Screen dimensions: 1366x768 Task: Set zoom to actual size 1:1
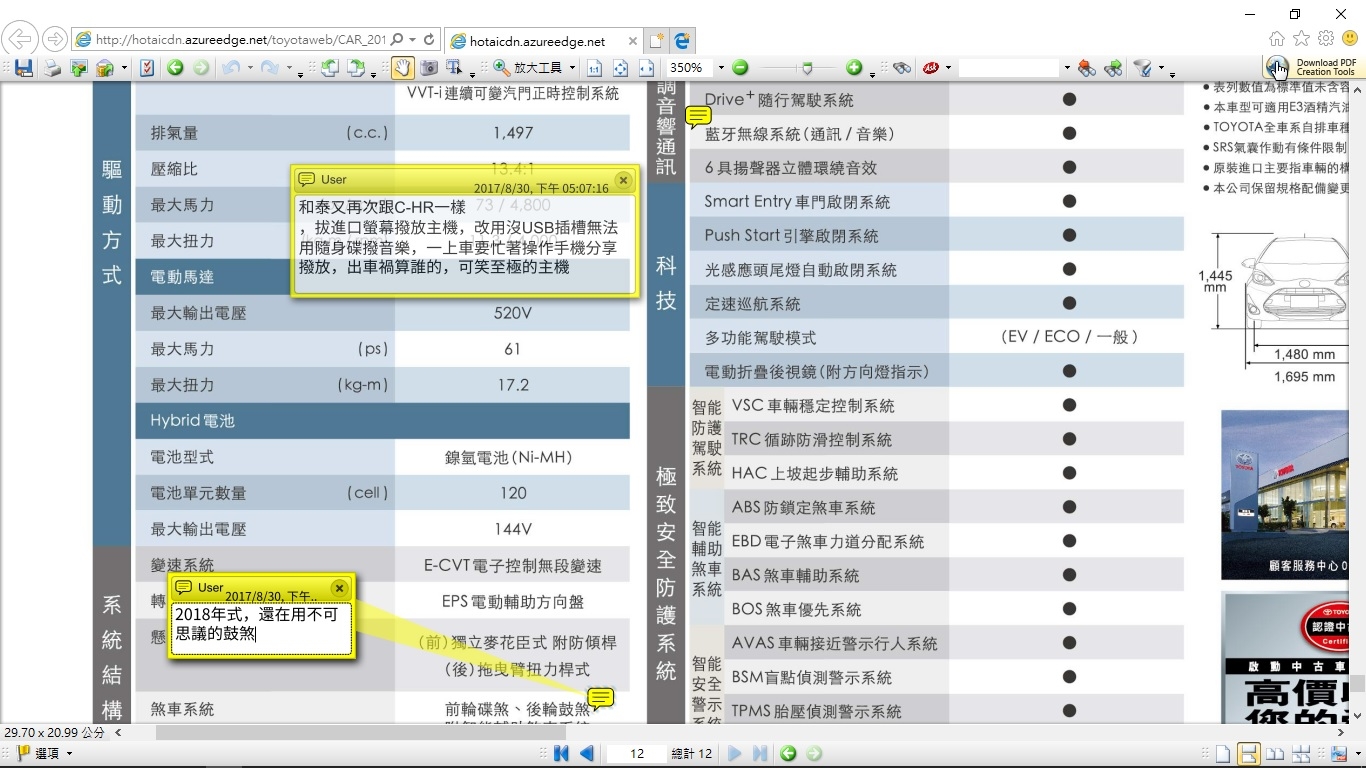(x=594, y=68)
